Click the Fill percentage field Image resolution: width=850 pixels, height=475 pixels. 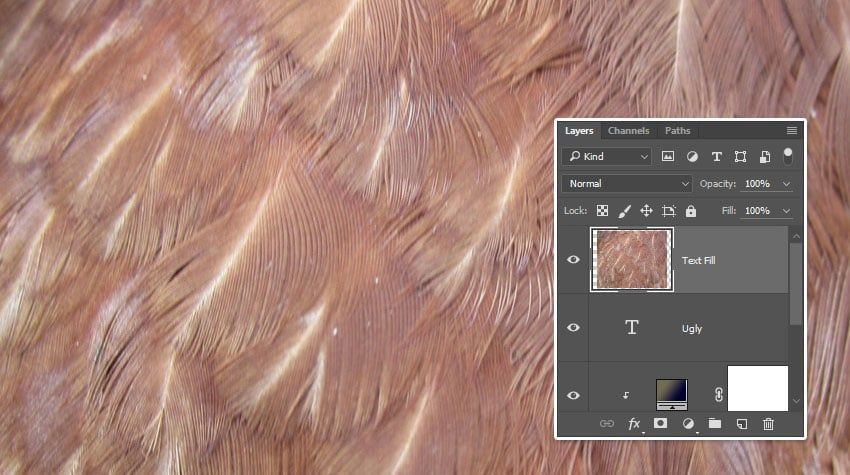point(757,211)
